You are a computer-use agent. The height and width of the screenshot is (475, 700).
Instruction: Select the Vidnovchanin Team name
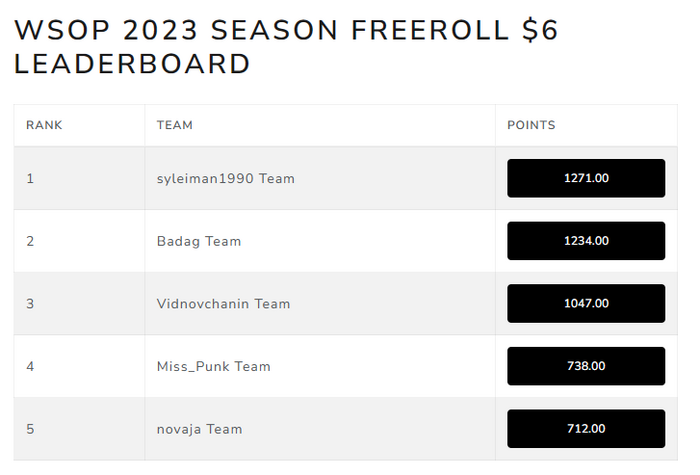223,304
